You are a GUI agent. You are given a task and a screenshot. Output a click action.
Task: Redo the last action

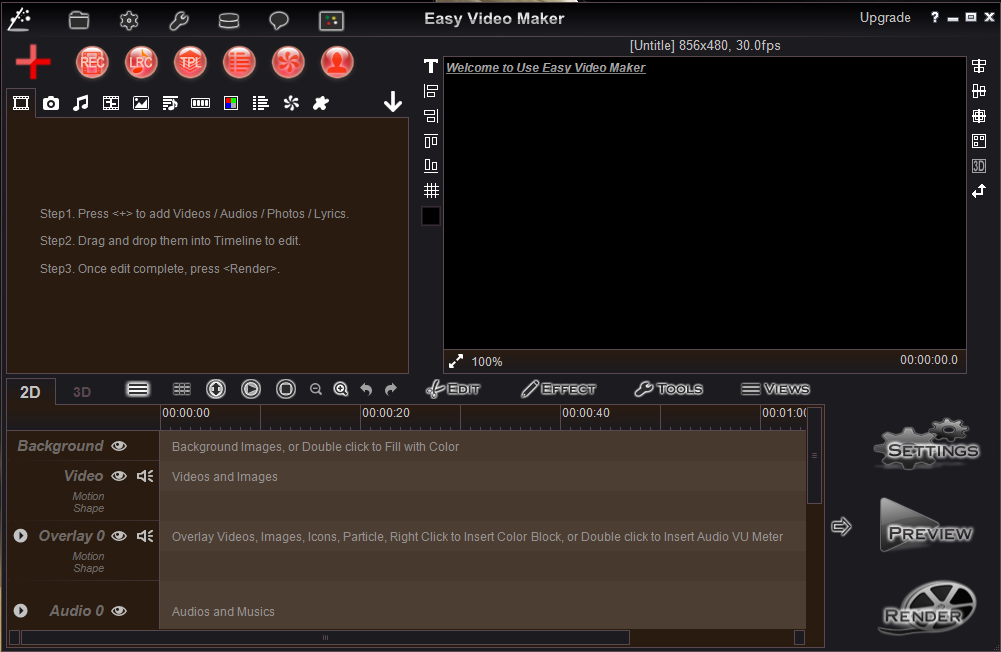pos(391,389)
